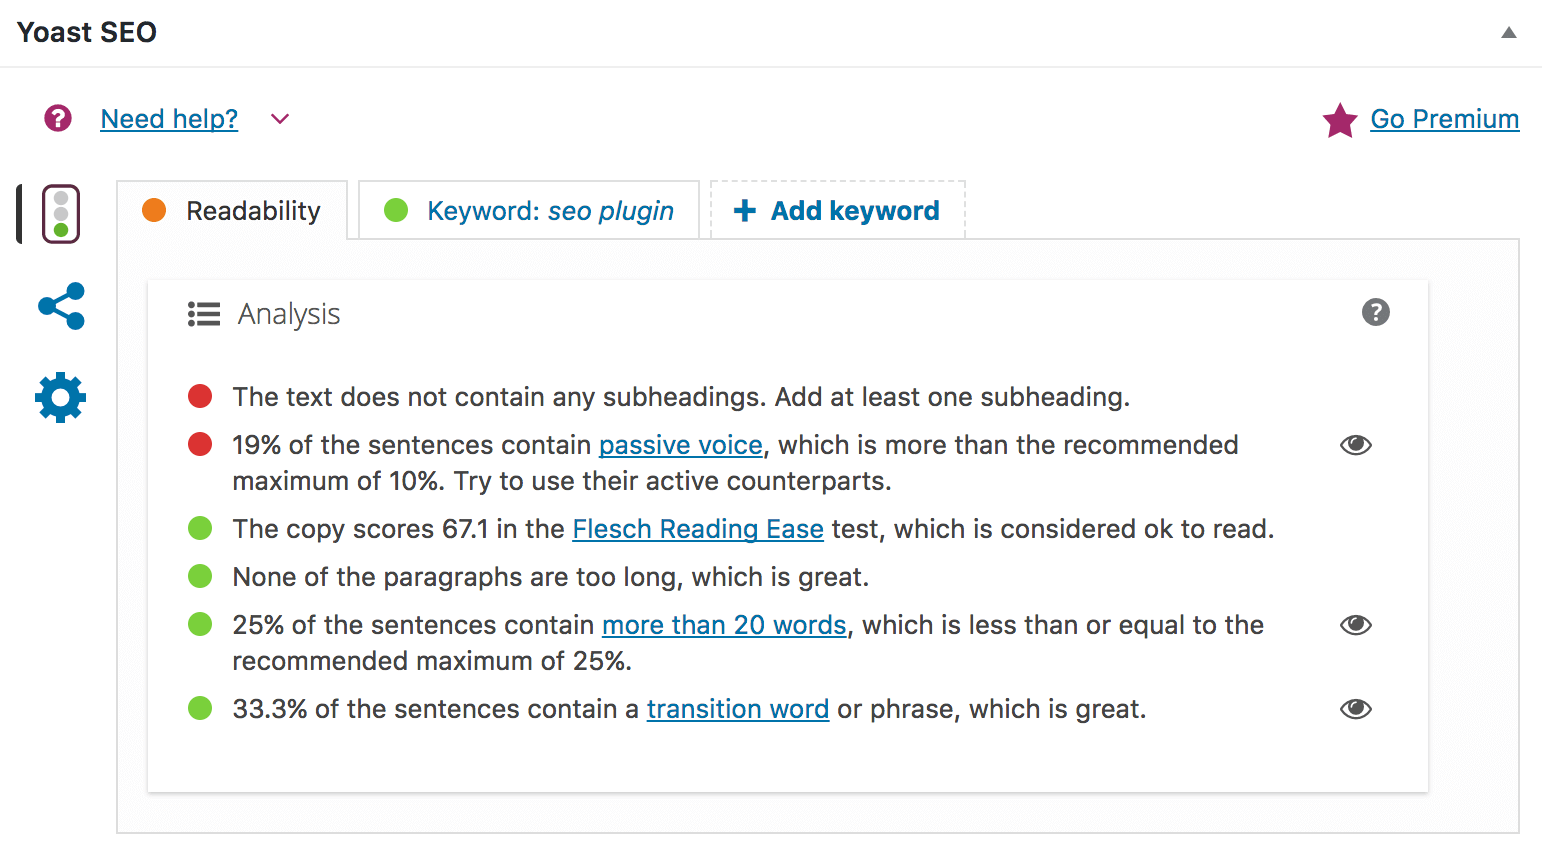This screenshot has height=852, width=1542.
Task: Click text 'The text does not contain any subheadings'
Action: click(500, 397)
